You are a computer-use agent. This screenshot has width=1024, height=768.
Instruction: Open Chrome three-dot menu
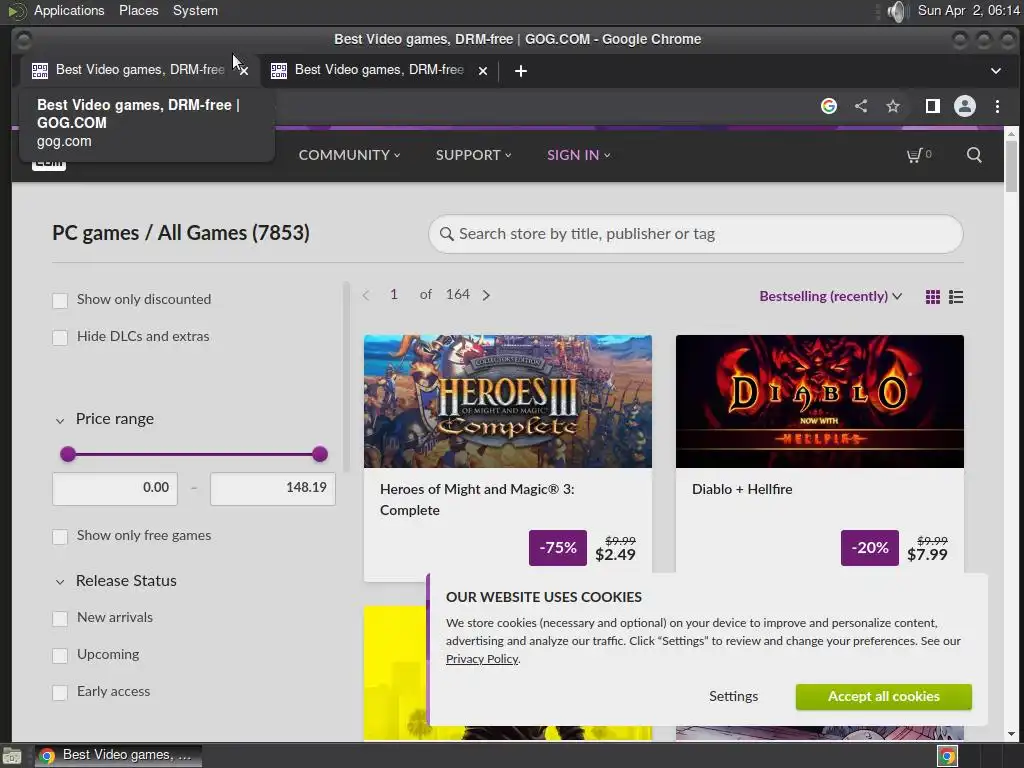point(997,106)
